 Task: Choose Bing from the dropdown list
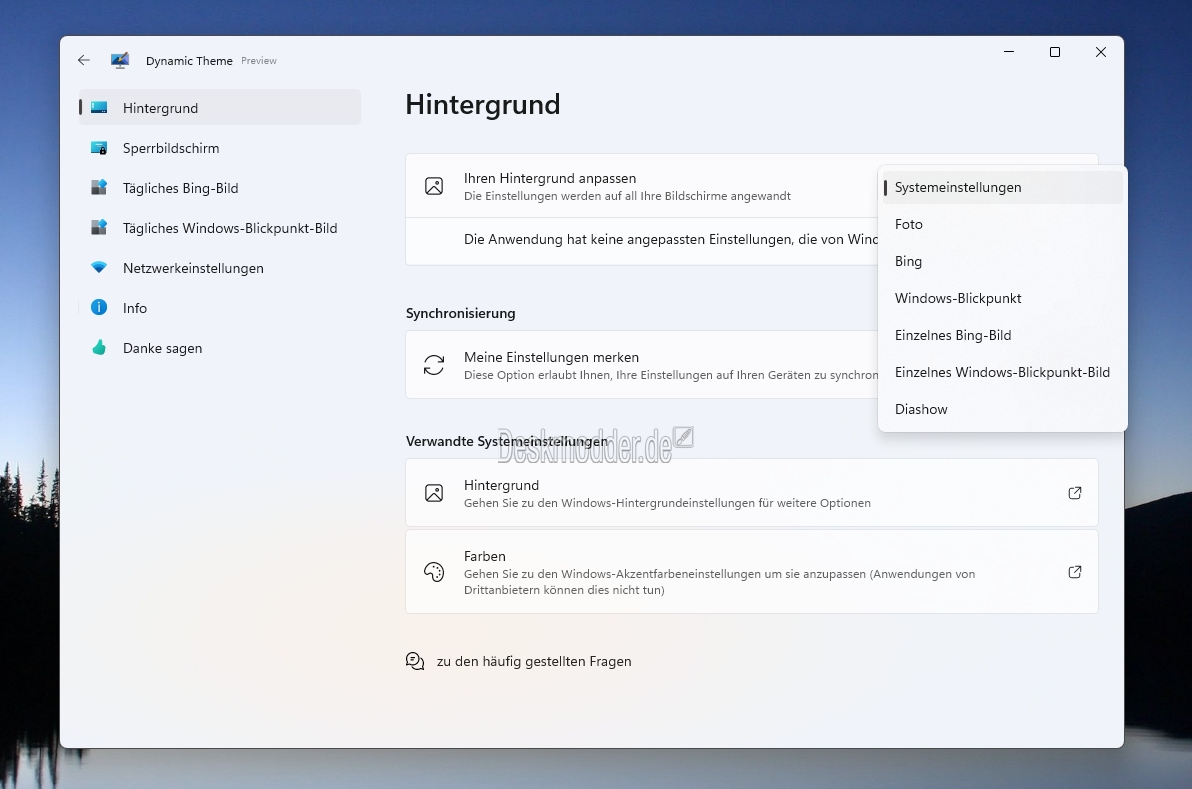coord(1003,261)
